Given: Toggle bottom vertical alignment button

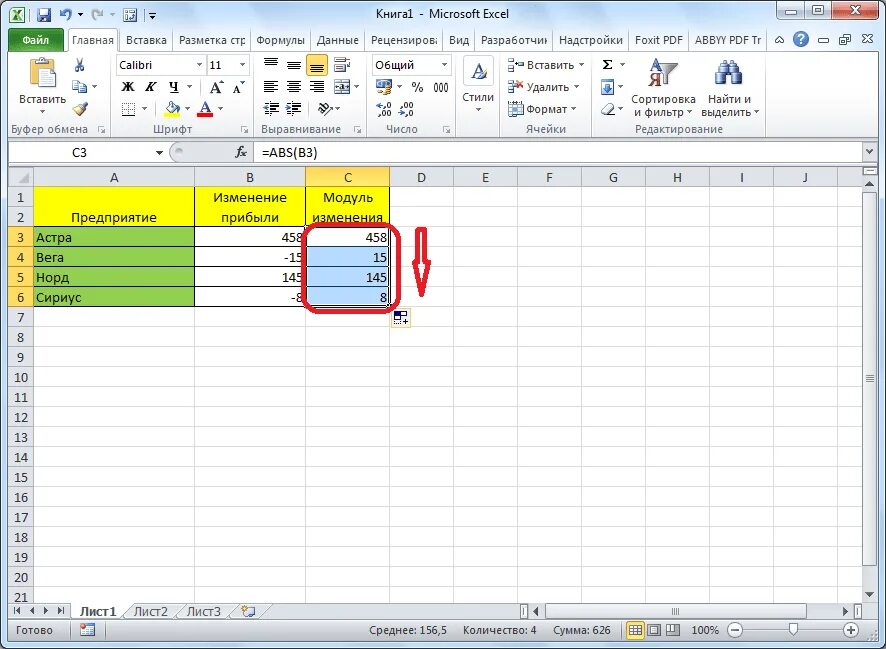Looking at the screenshot, I should point(317,66).
